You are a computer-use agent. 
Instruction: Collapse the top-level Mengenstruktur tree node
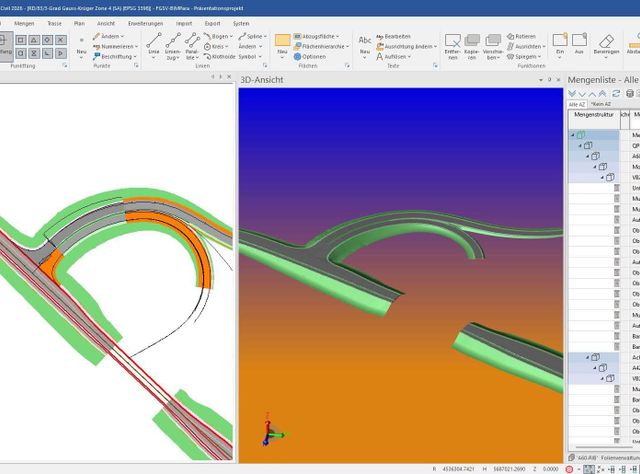point(573,135)
